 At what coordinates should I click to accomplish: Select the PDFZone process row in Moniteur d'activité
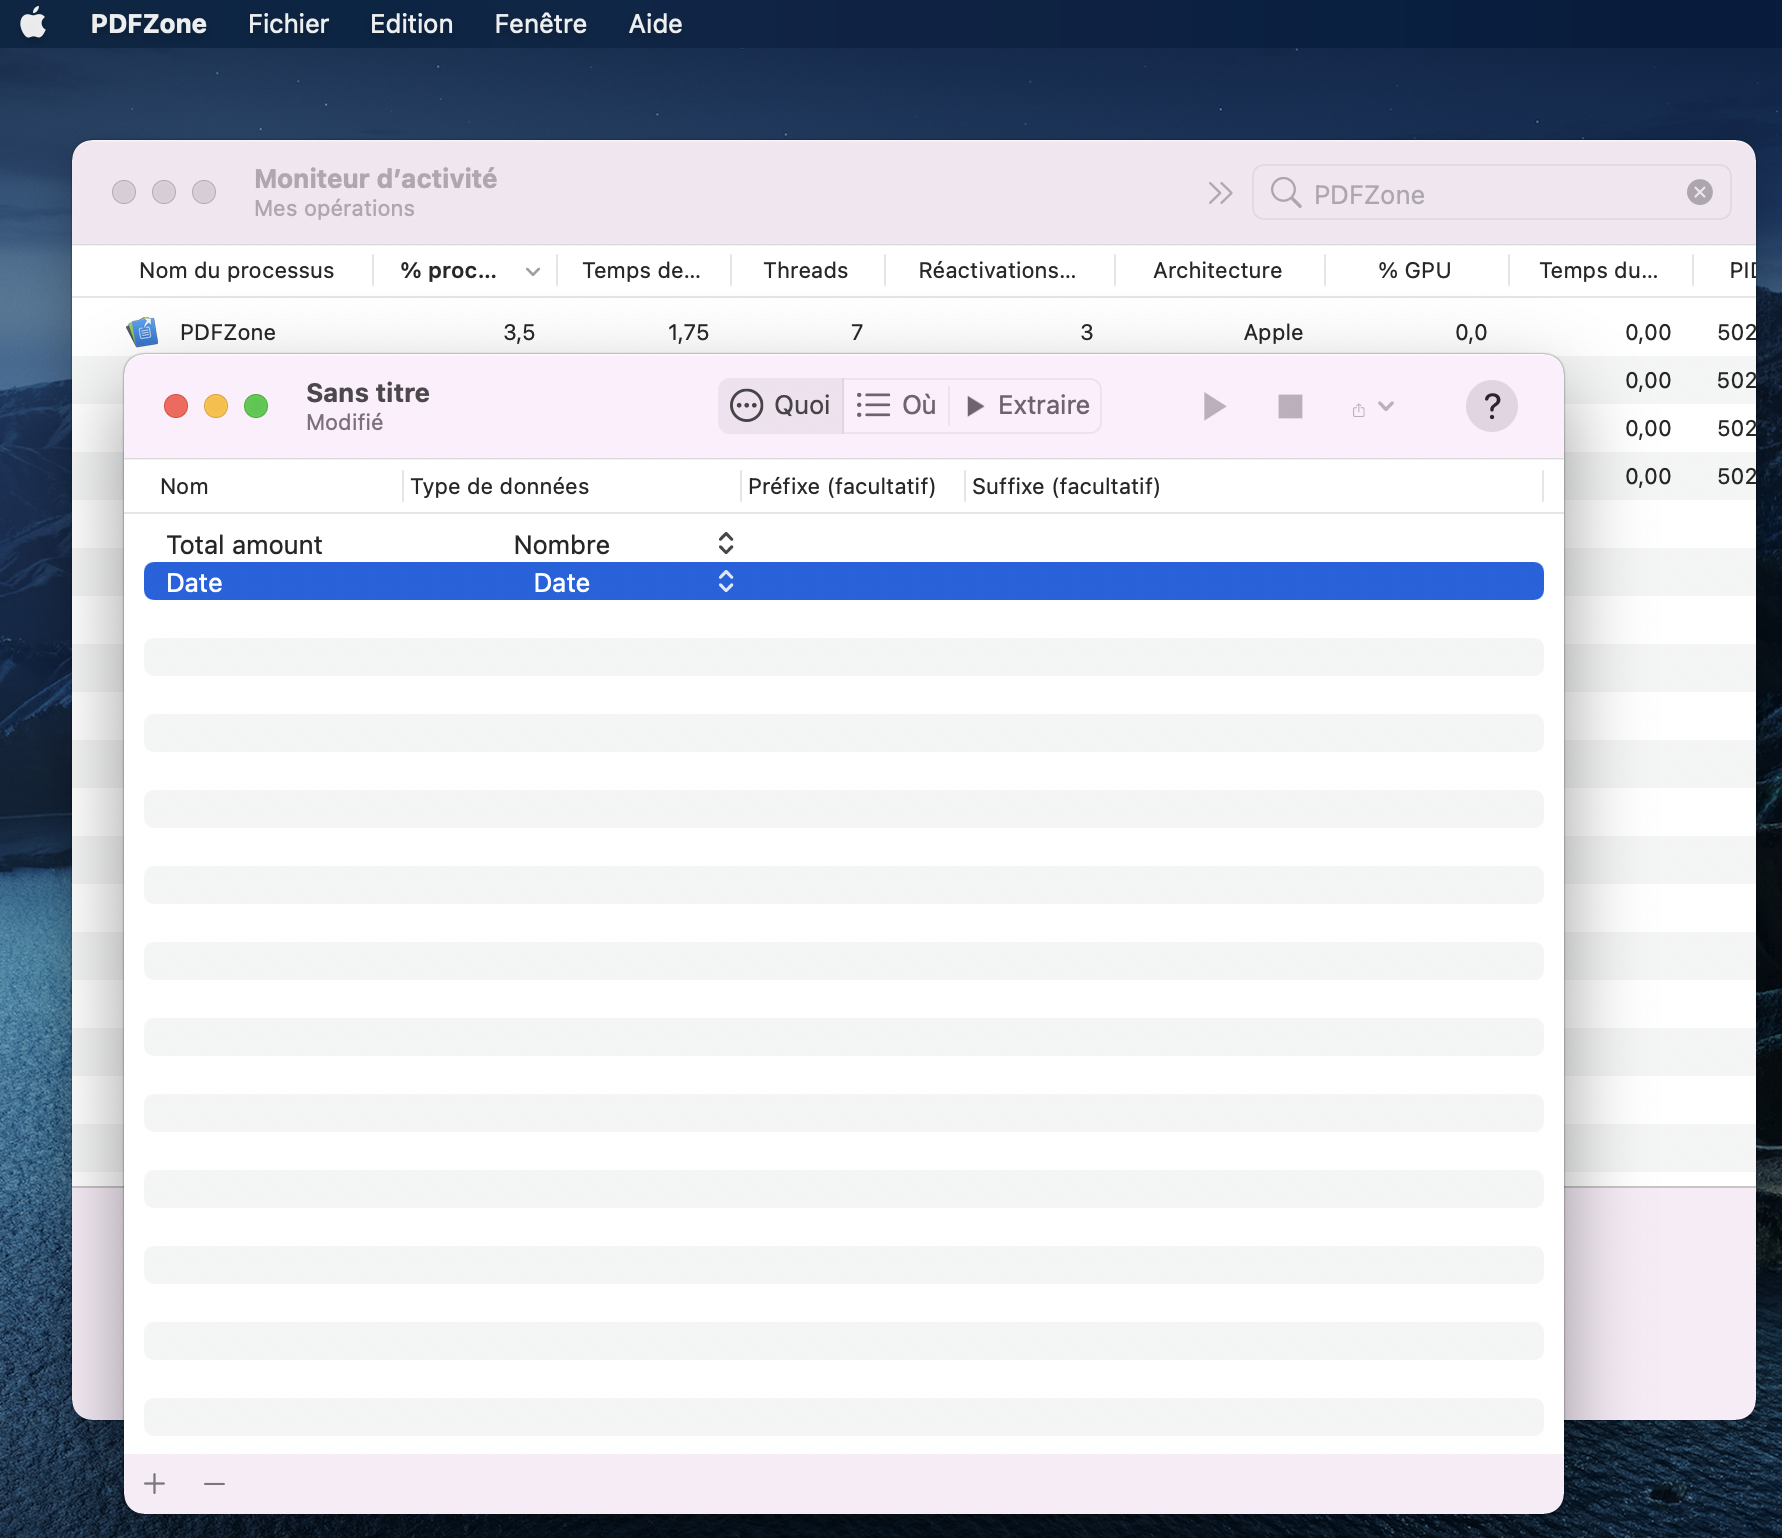coord(914,331)
